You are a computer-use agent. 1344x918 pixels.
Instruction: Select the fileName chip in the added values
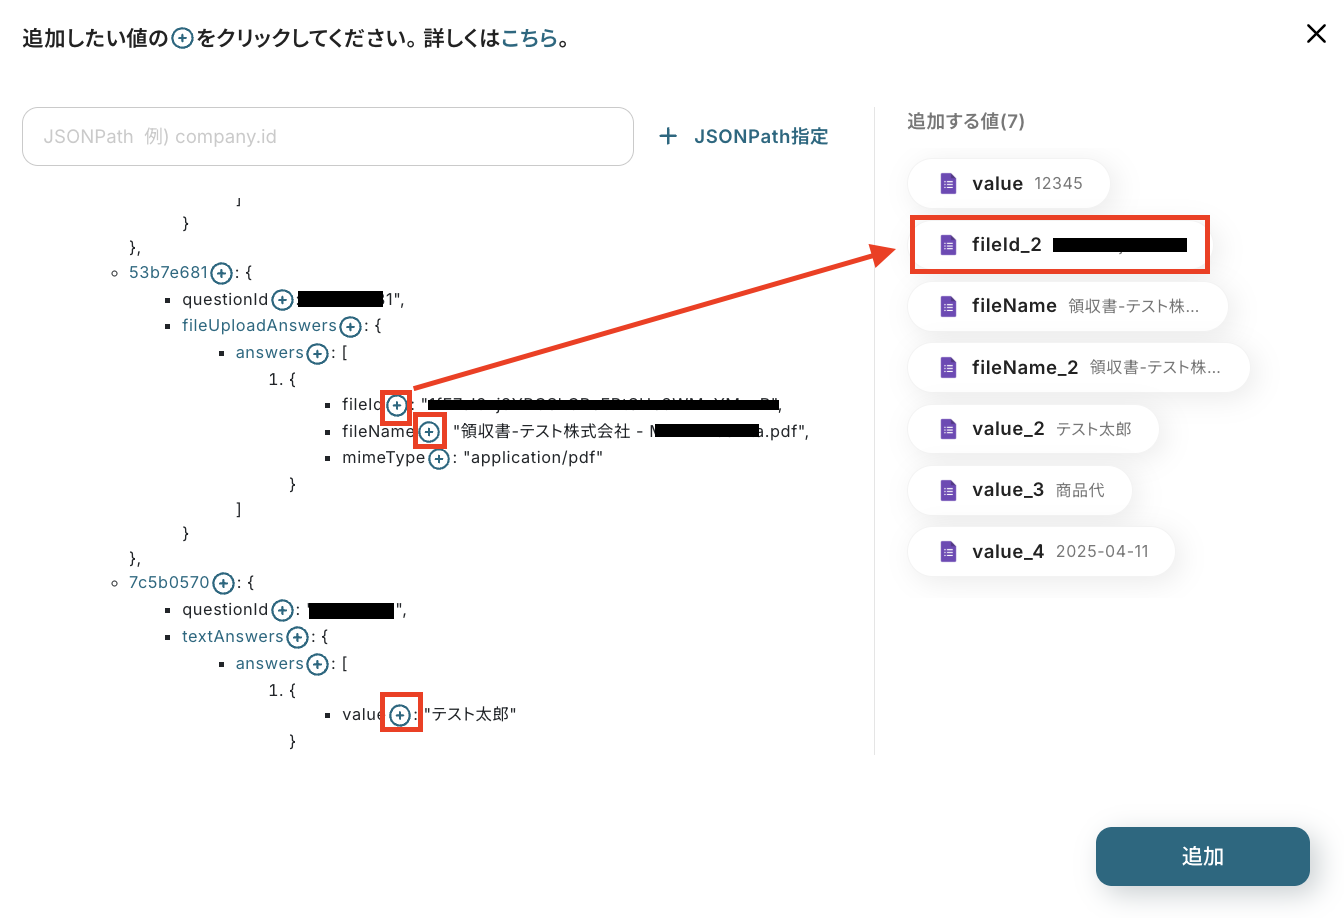[x=1068, y=306]
